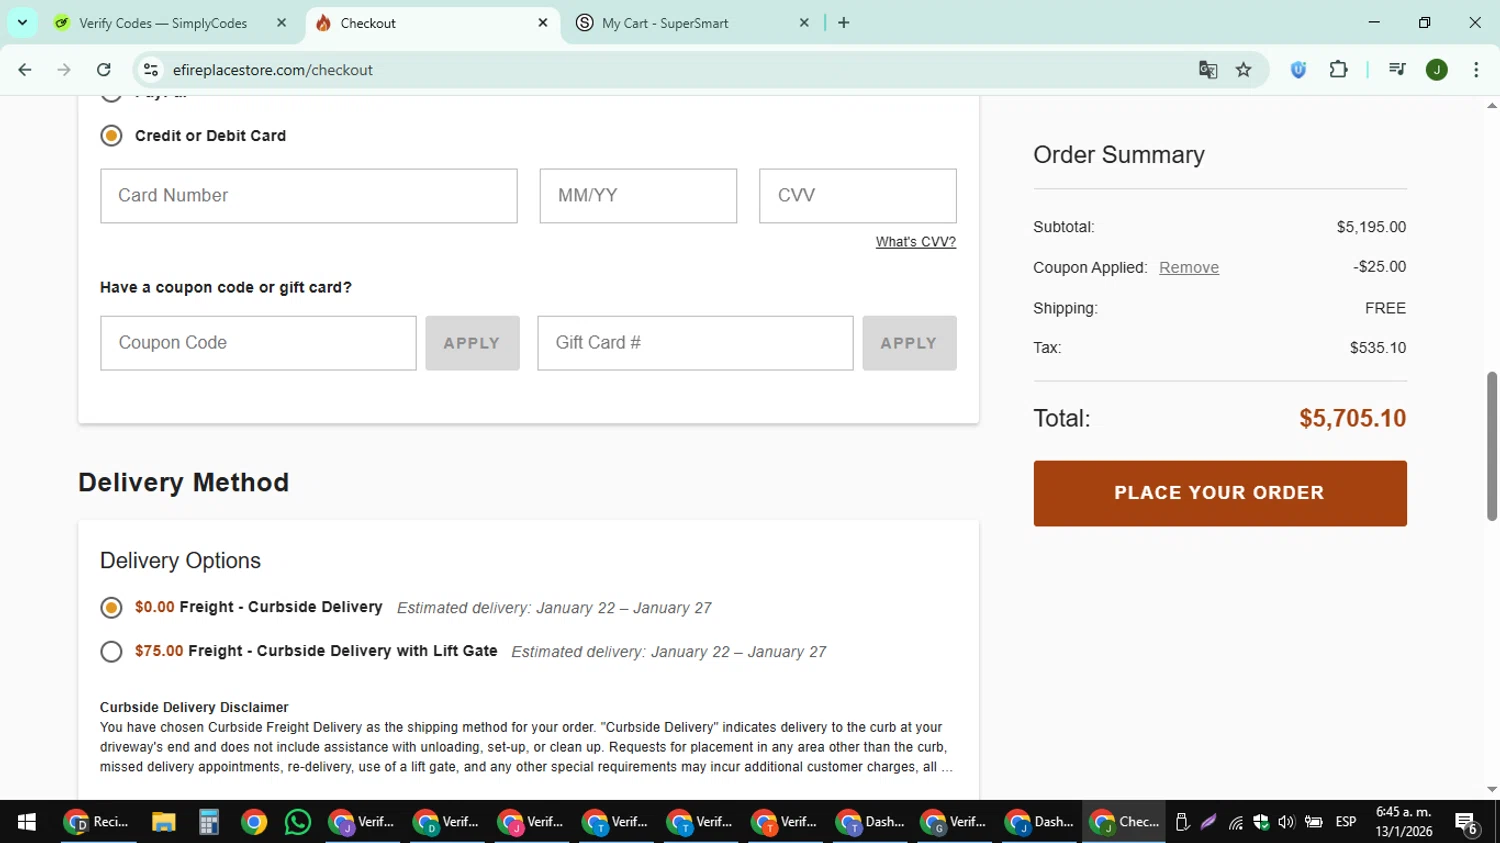Open Calculator from taskbar
Screen dimensions: 1500x843
(209, 822)
